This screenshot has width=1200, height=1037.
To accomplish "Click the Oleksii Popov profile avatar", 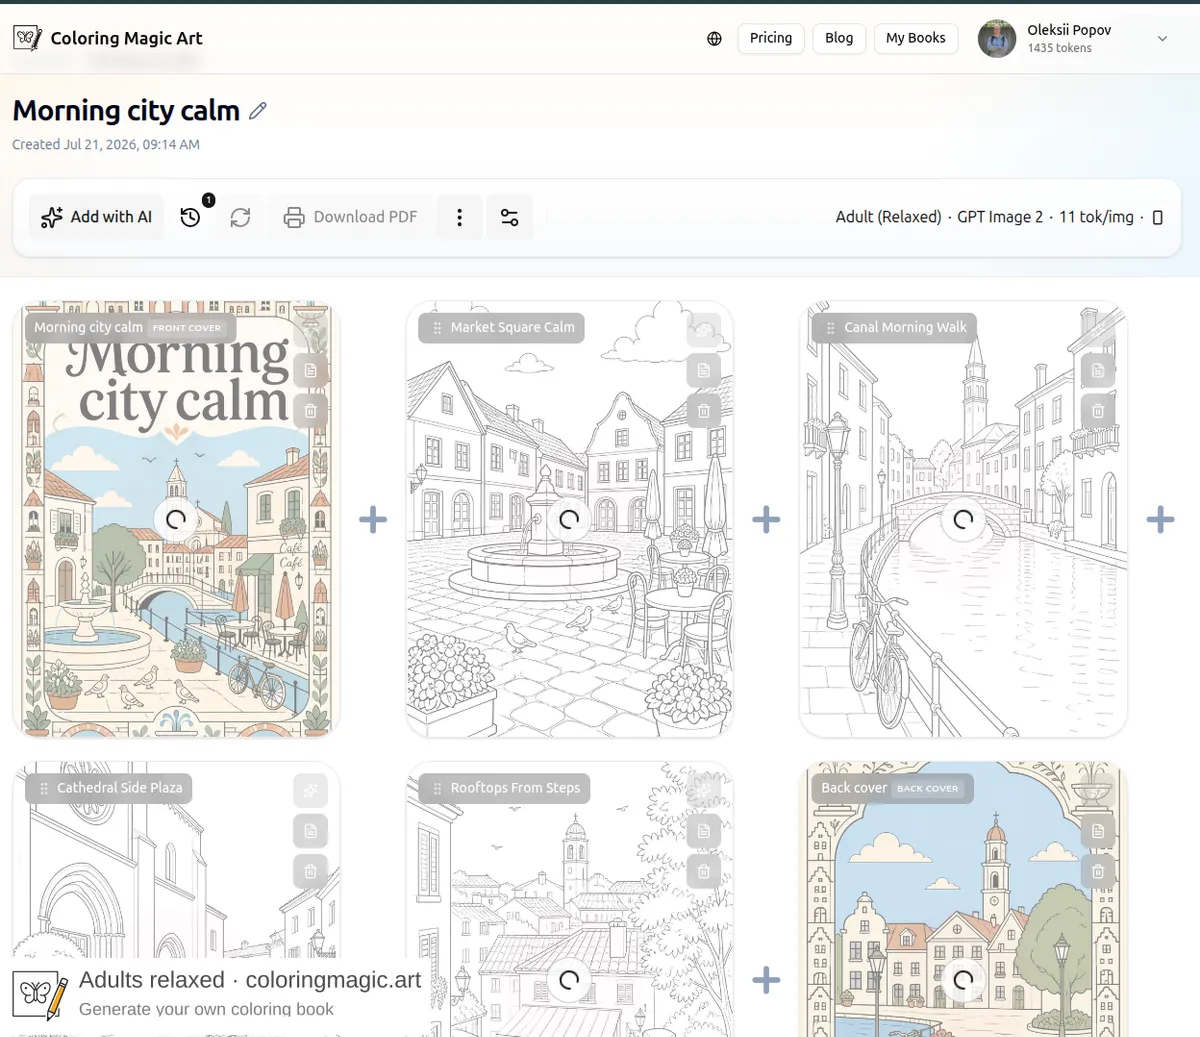I will coord(997,39).
